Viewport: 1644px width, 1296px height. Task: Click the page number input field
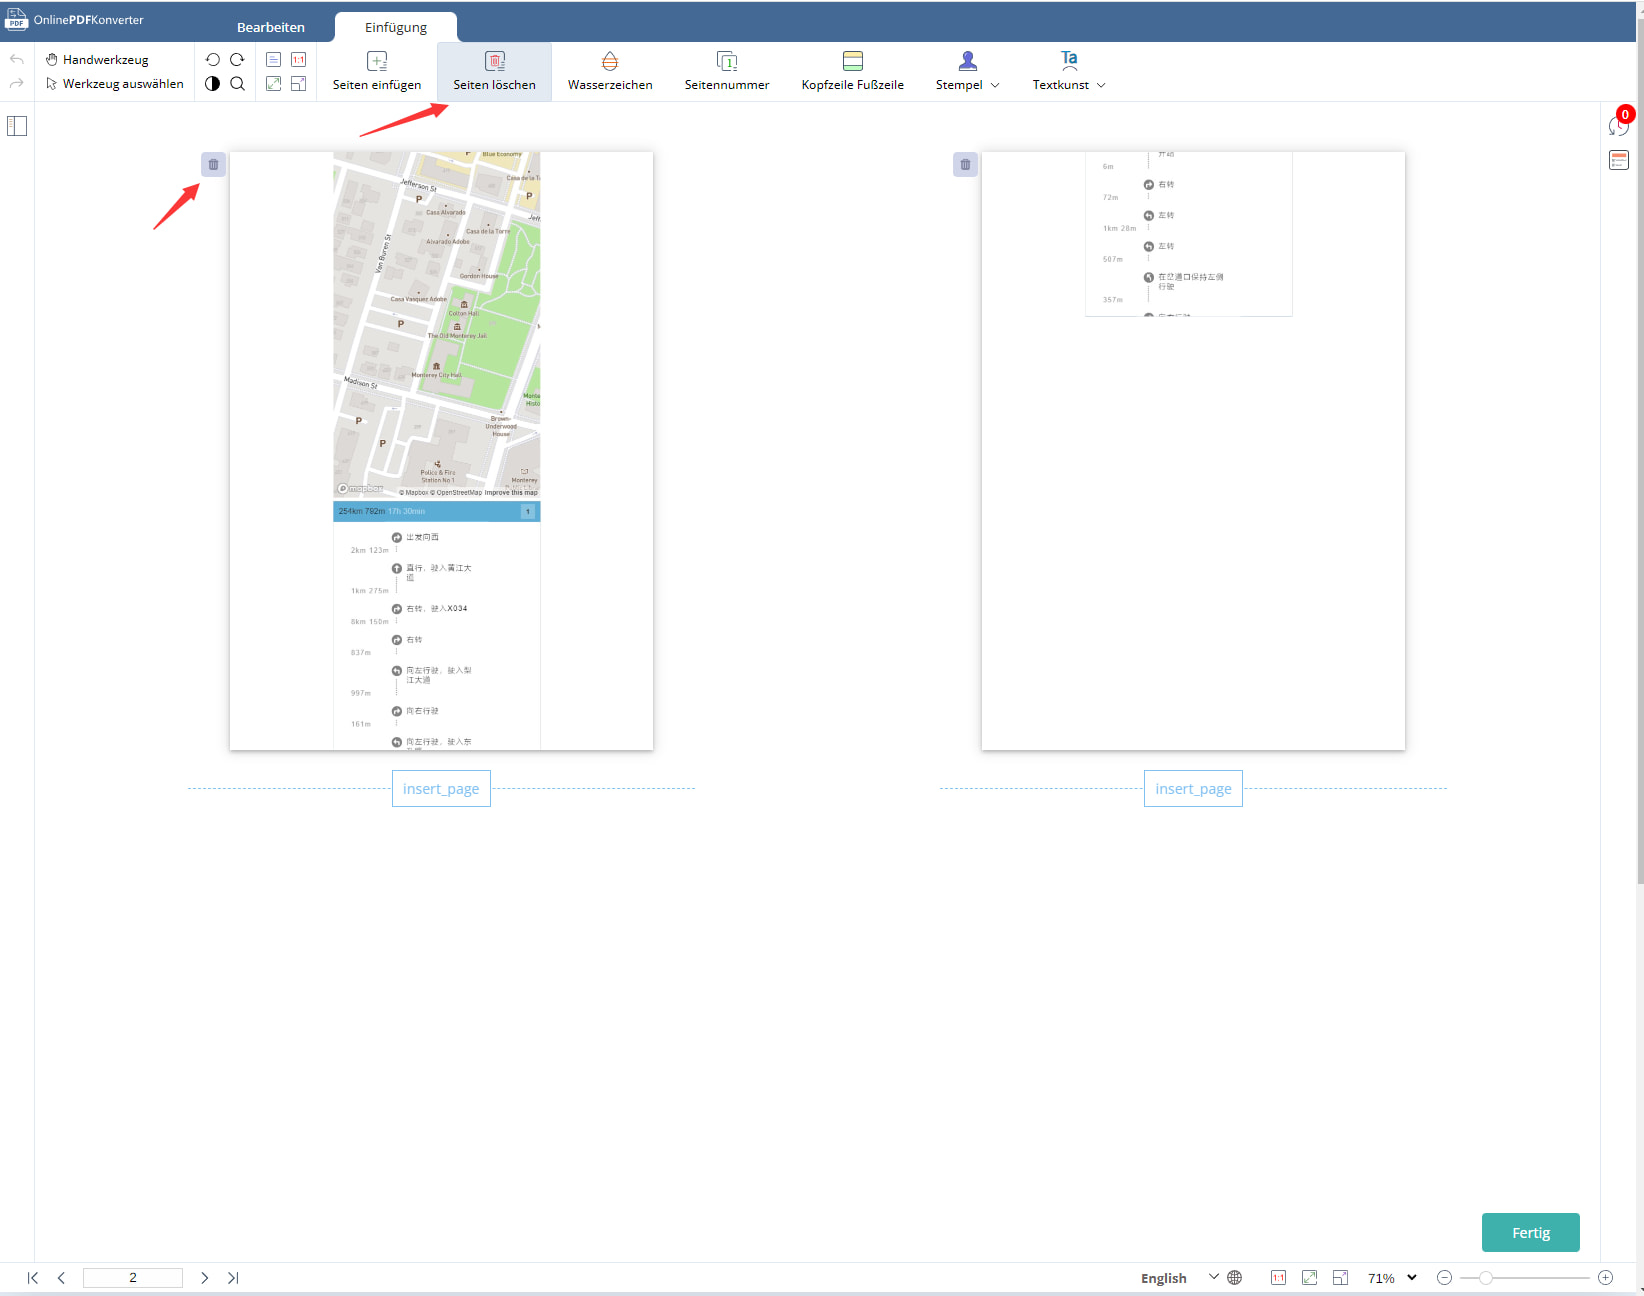[133, 1277]
